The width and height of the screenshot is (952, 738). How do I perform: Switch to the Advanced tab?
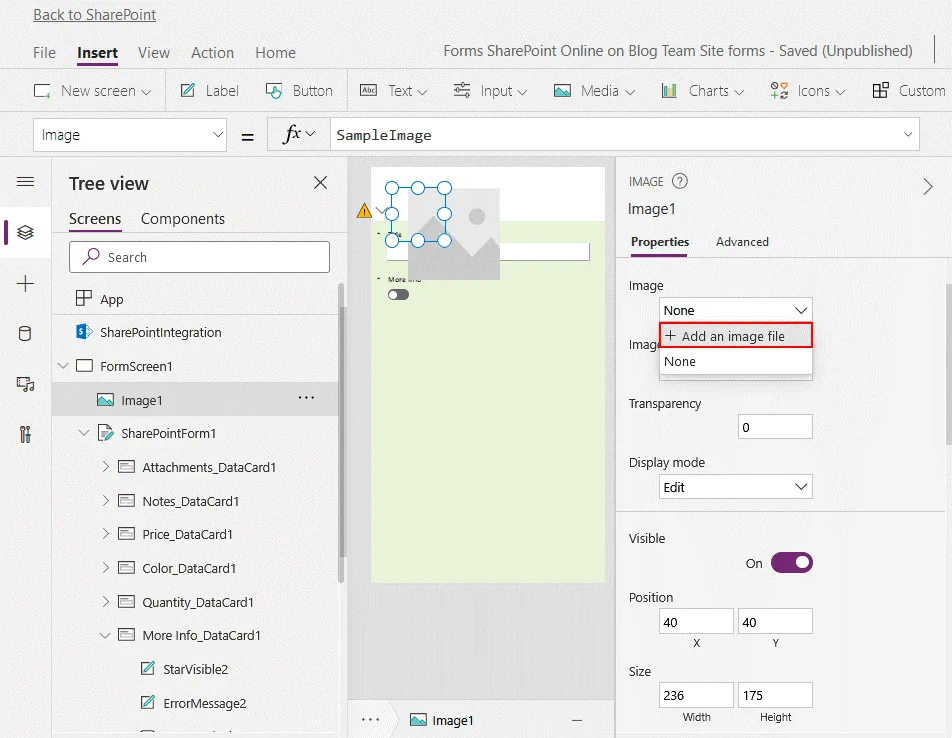tap(742, 242)
